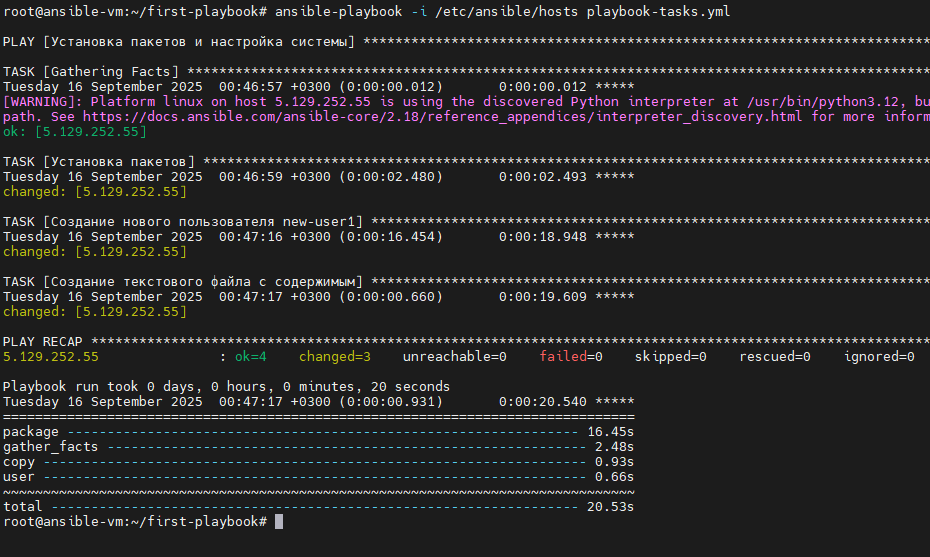Click the new-user1 task header
This screenshot has height=557, width=930.
point(183,222)
